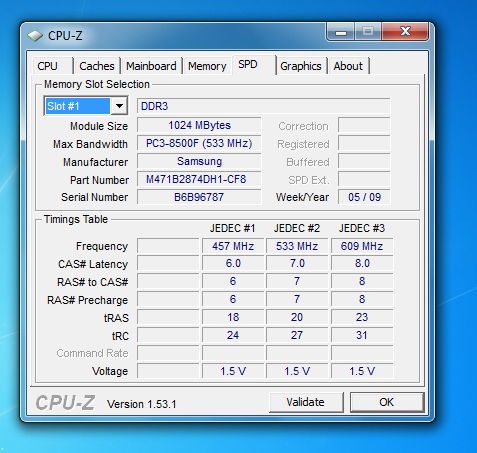Click tRAS value 20
Screen dimensions: 477x453
tap(297, 317)
